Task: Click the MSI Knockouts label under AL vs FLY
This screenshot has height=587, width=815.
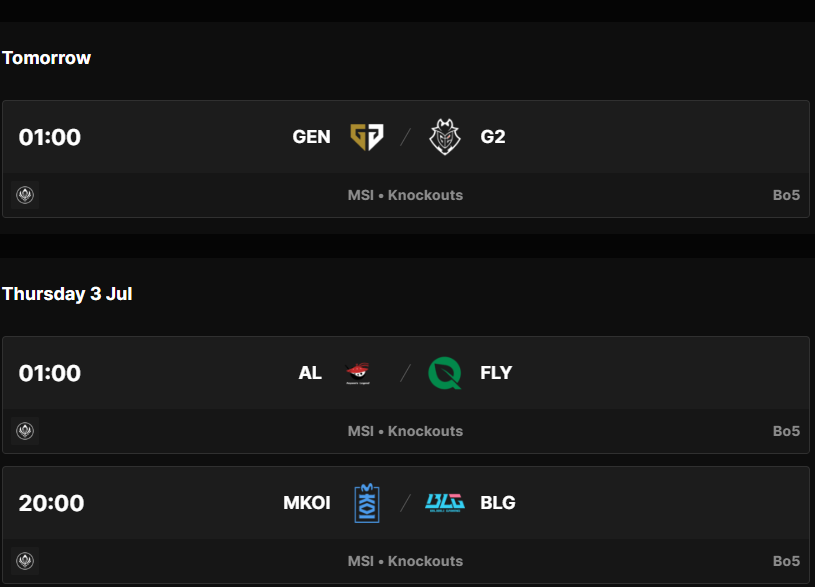Action: 405,431
